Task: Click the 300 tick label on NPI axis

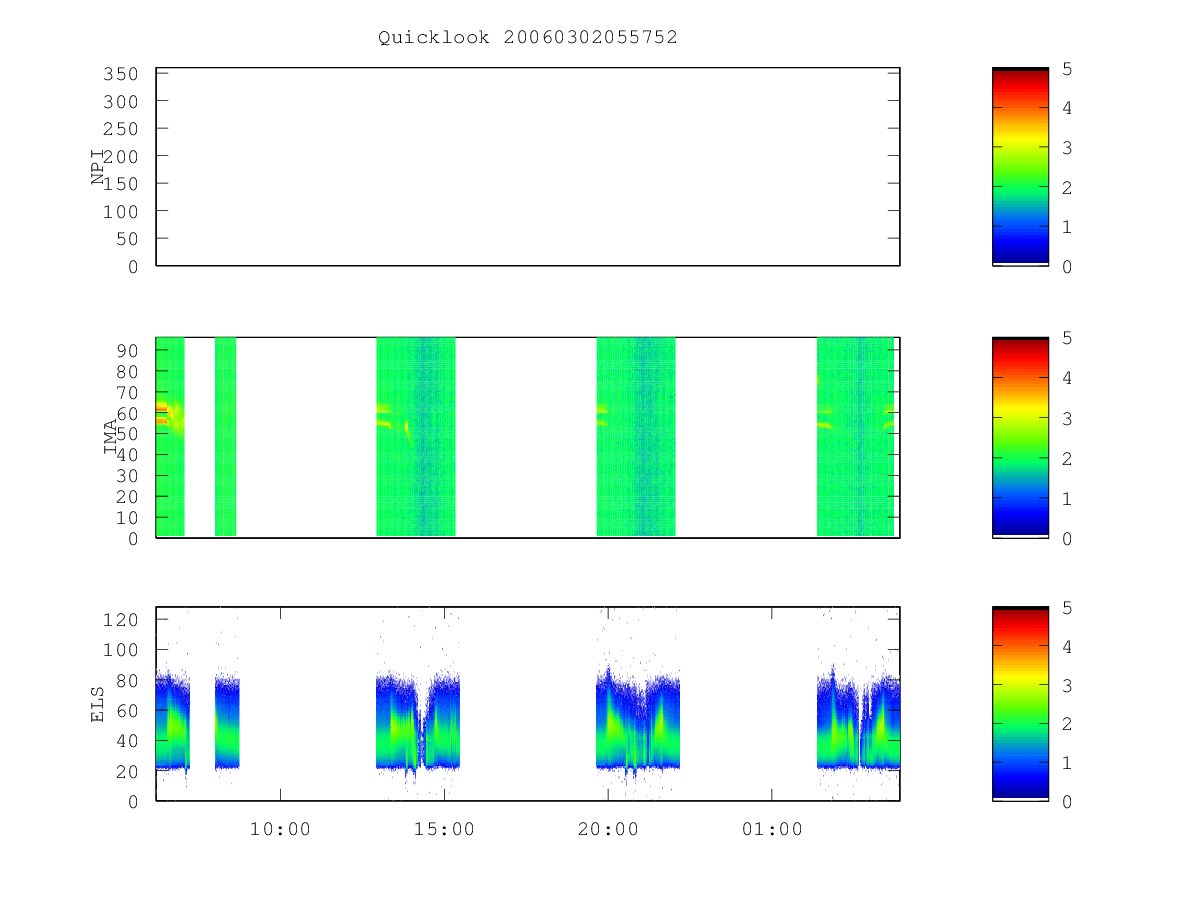Action: point(120,102)
